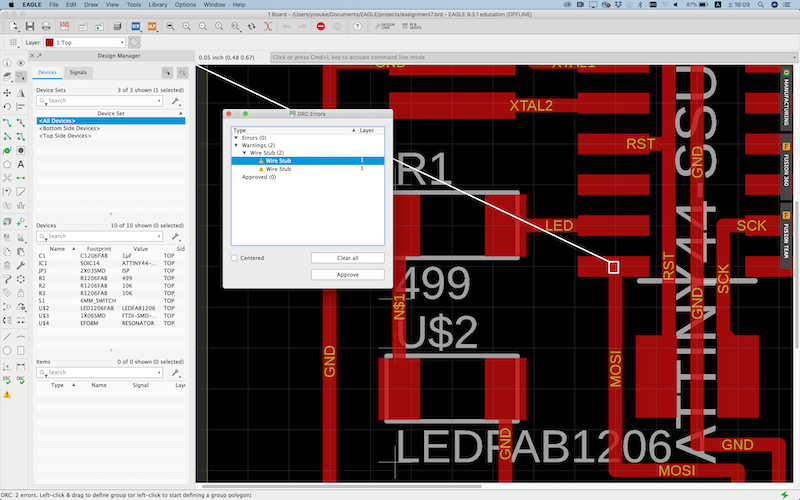This screenshot has height=500, width=800.
Task: Click the Approve button
Action: point(347,274)
